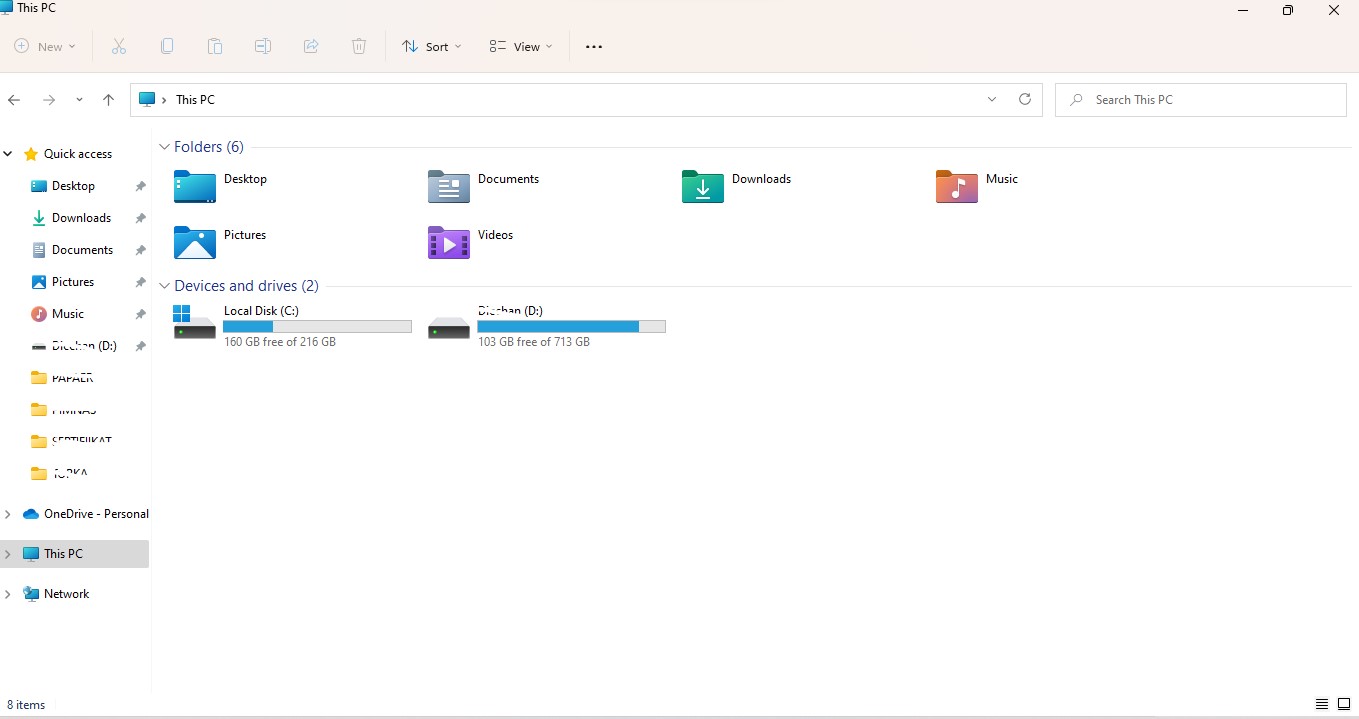1359x719 pixels.
Task: Open the See more ellipsis menu
Action: (594, 47)
